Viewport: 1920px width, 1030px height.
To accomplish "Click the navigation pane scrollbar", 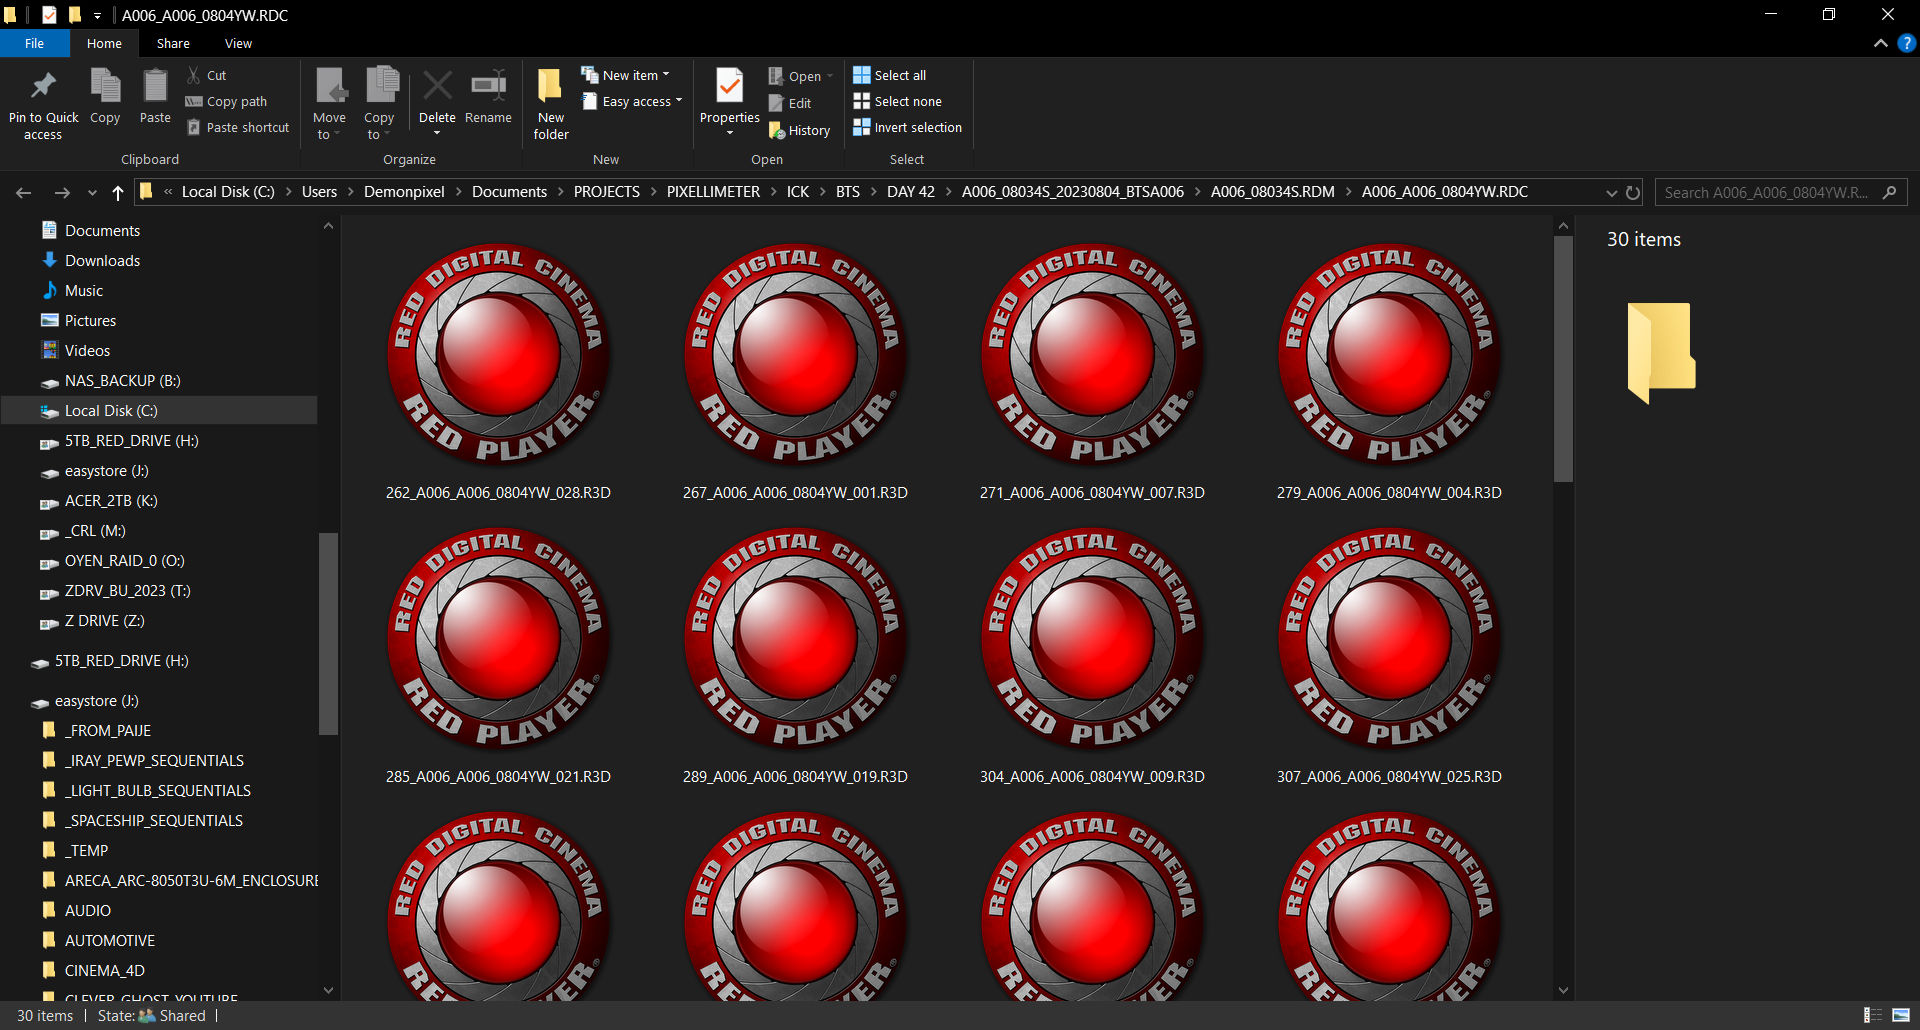I will [328, 633].
